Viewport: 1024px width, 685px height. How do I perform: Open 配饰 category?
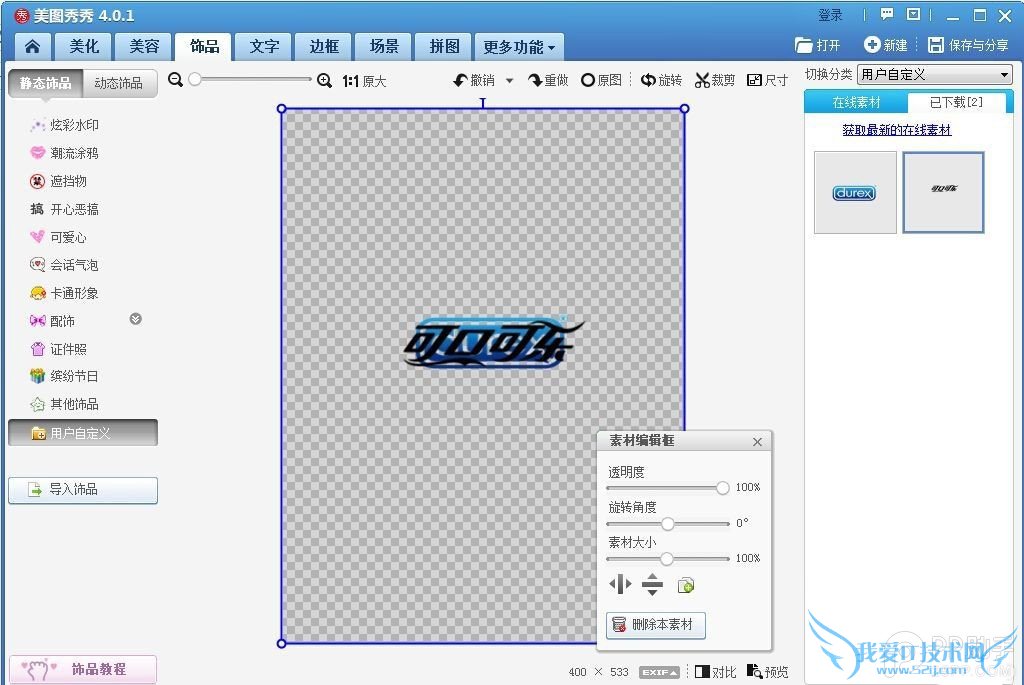coord(52,321)
